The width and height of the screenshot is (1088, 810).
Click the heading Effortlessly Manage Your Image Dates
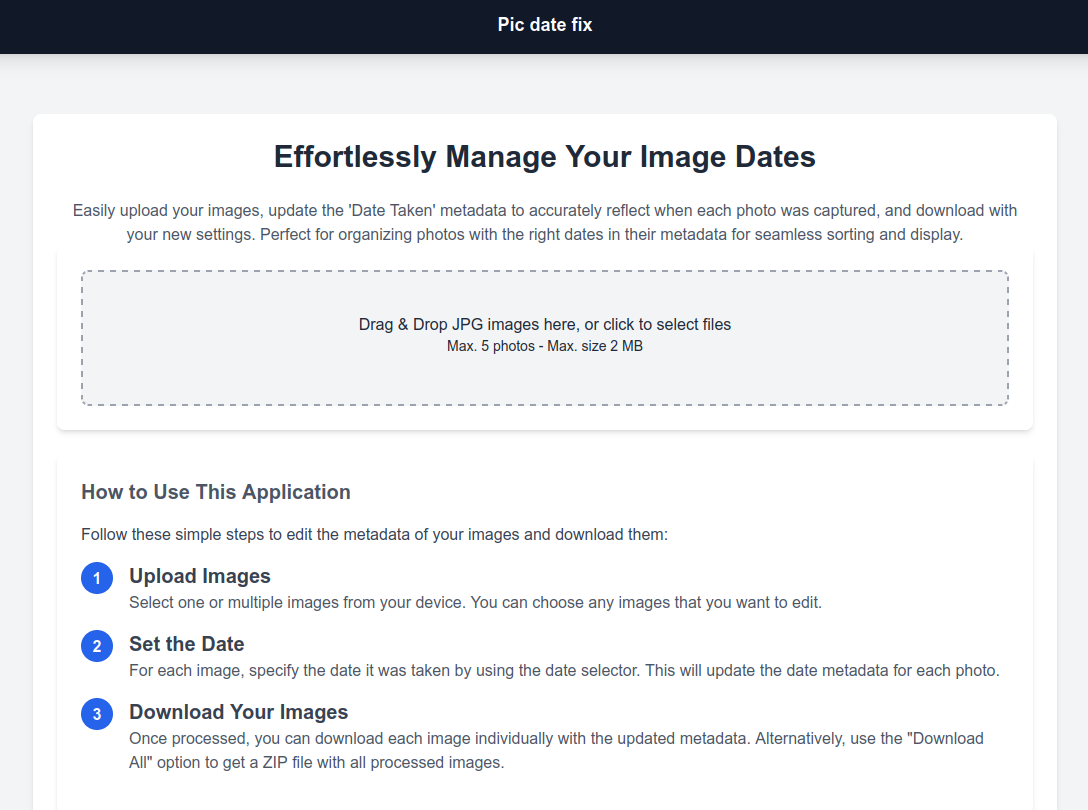tap(545, 157)
